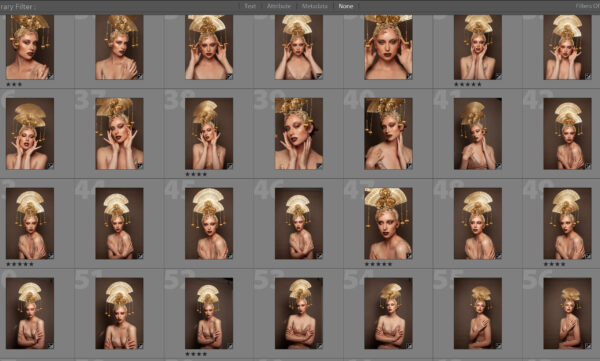Viewport: 600px width, 361px height.
Task: Click the develop badge on photo 49
Action: click(588, 256)
